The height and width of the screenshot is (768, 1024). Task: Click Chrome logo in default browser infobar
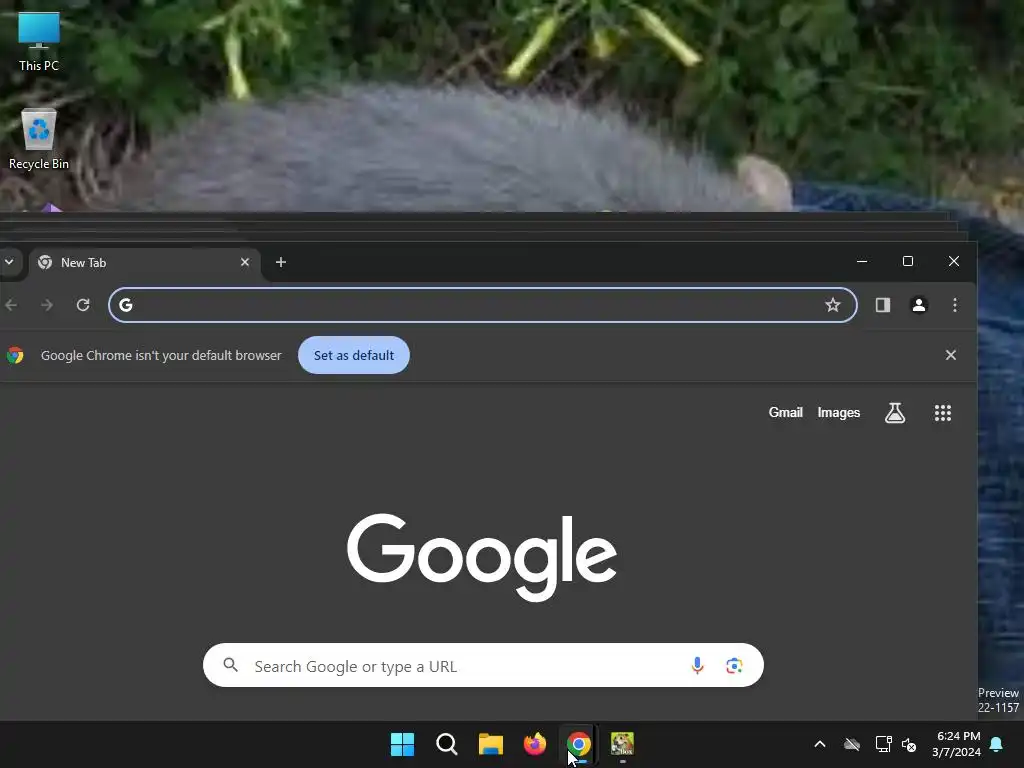[x=15, y=355]
